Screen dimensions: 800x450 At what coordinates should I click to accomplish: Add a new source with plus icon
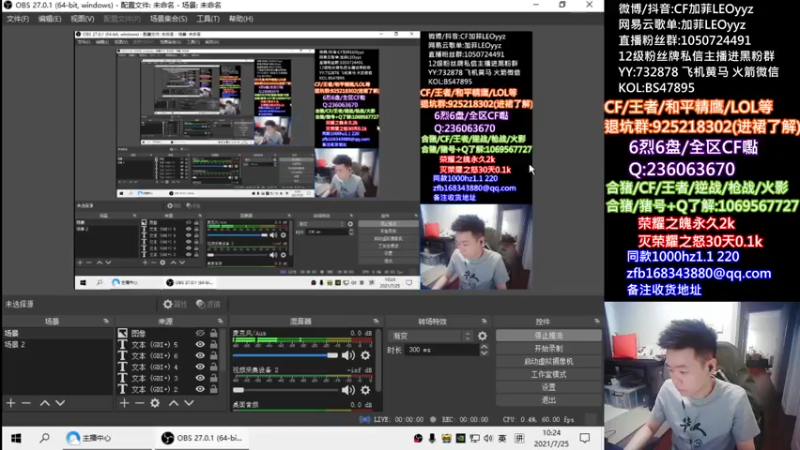click(124, 403)
